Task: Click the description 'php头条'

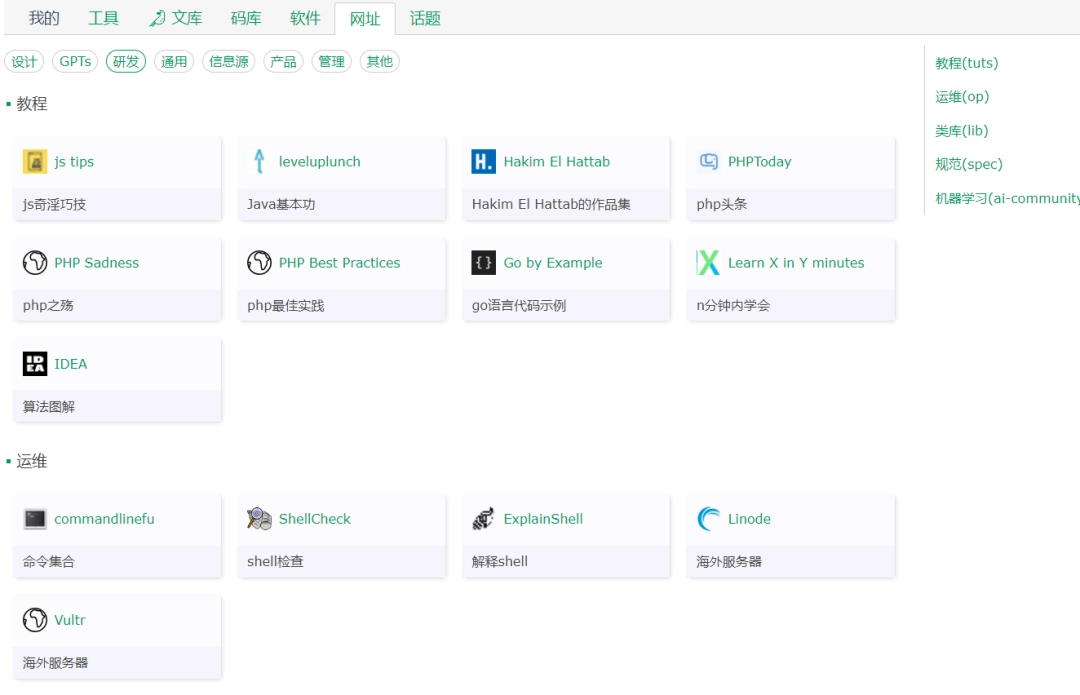Action: [x=722, y=205]
